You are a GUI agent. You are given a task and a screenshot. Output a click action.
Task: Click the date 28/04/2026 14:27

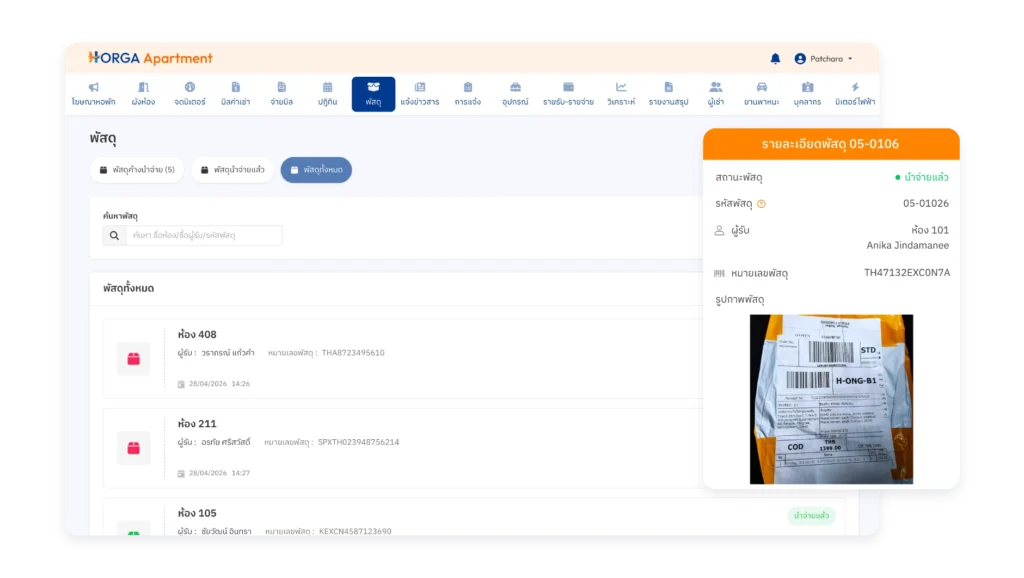pos(219,474)
